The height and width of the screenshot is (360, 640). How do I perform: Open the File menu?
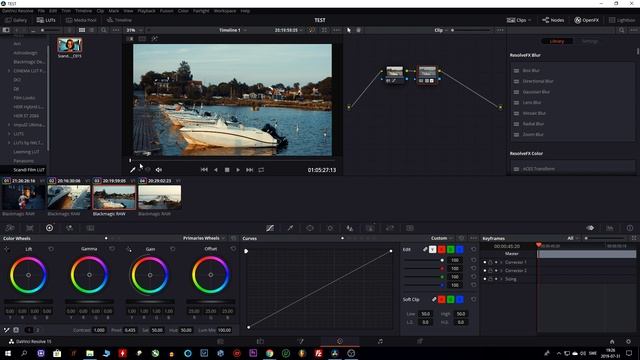[41, 11]
